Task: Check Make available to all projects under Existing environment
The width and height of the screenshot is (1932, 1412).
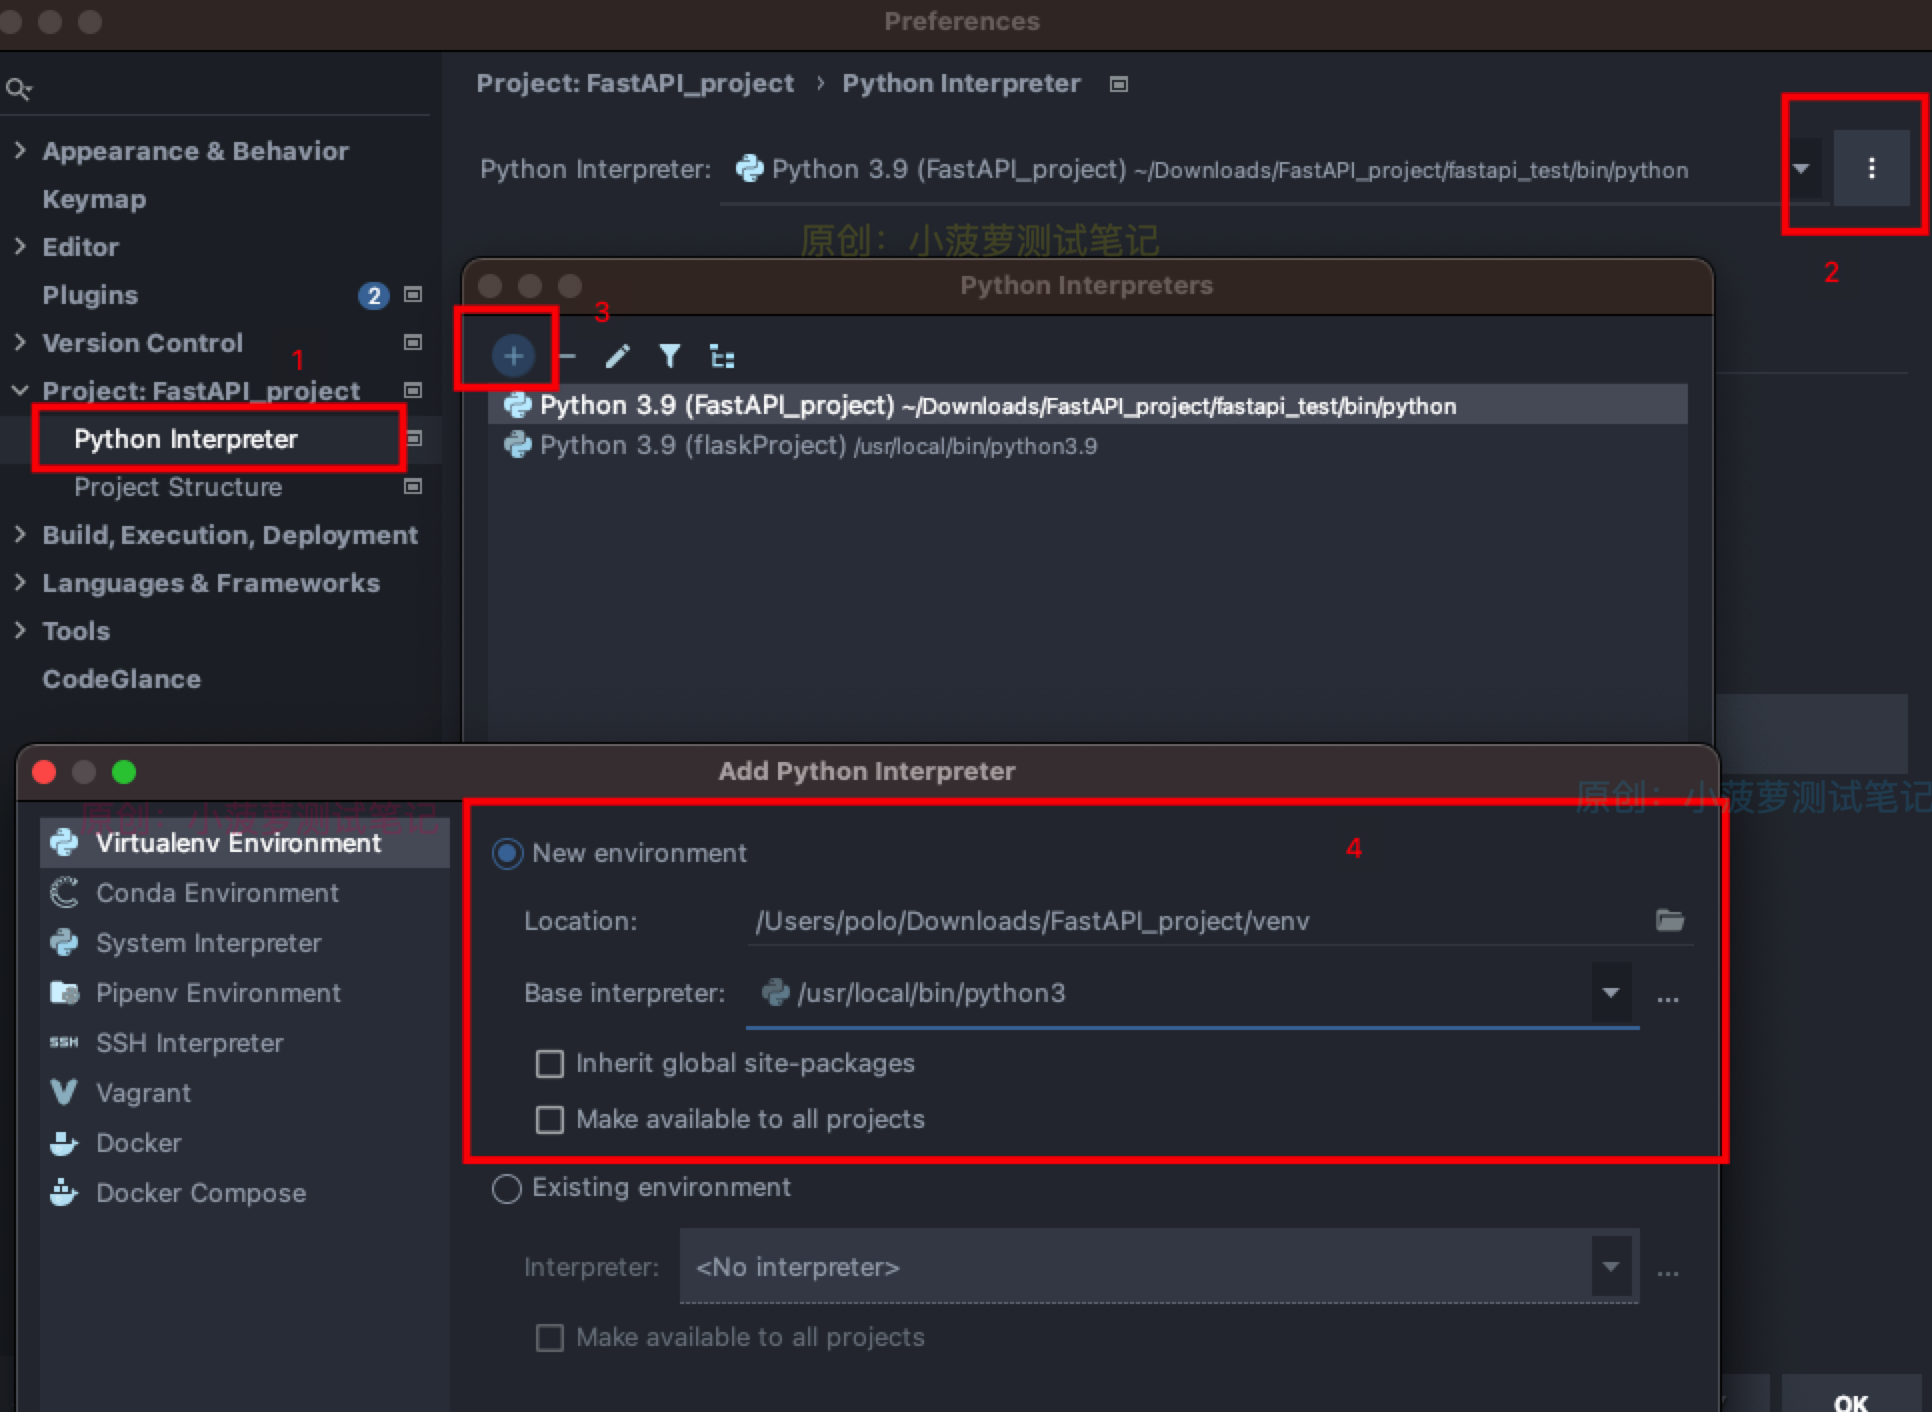Action: click(550, 1337)
